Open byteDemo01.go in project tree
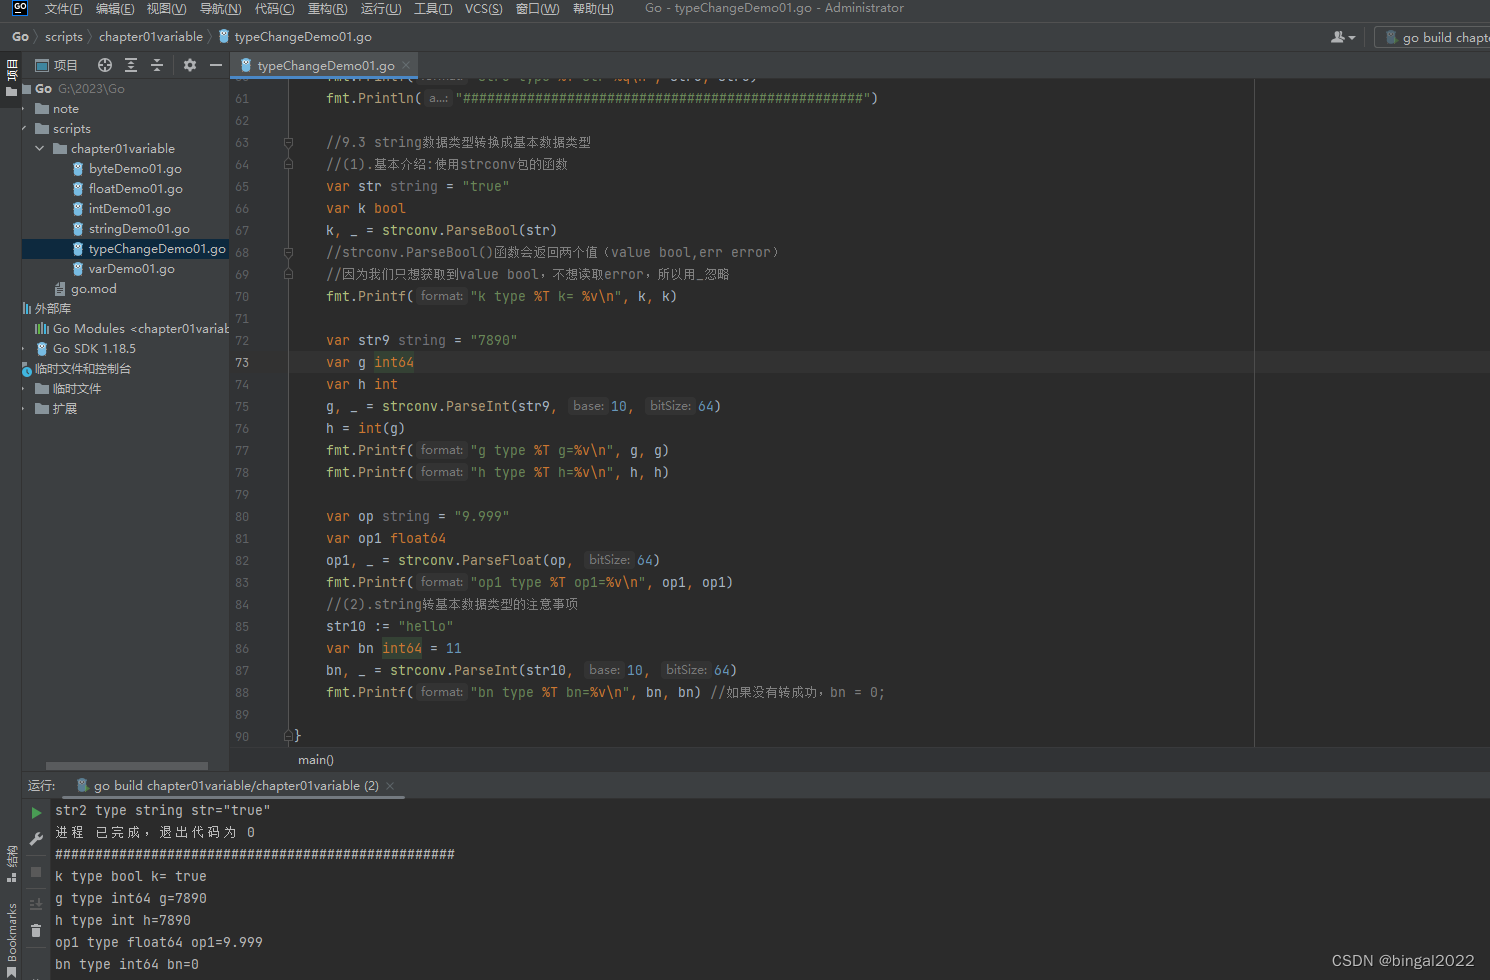The width and height of the screenshot is (1490, 980). coord(135,169)
